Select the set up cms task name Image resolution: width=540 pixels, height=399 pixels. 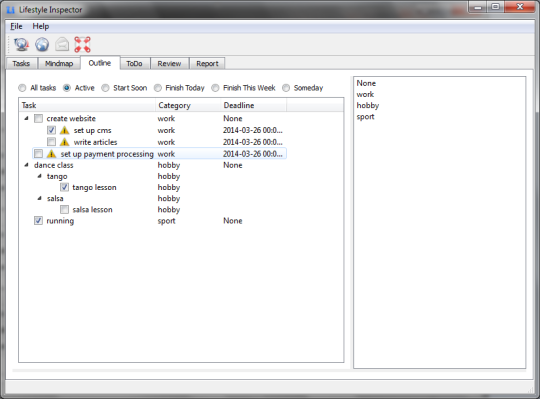click(92, 130)
